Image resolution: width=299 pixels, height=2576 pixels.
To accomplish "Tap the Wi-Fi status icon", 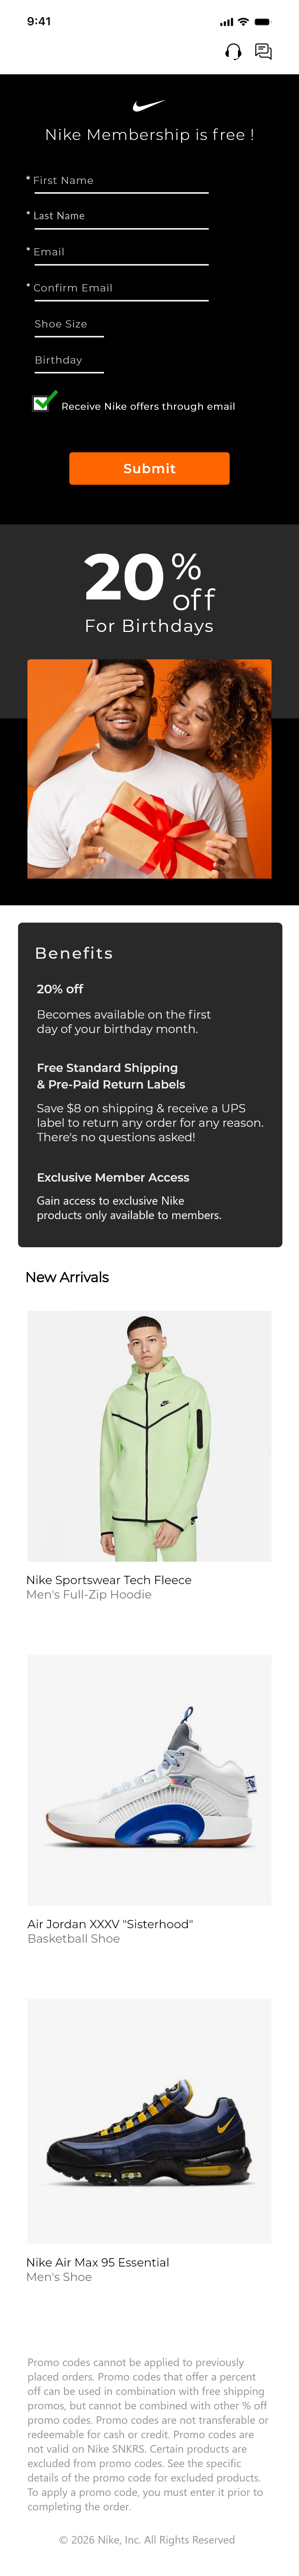I will [243, 21].
